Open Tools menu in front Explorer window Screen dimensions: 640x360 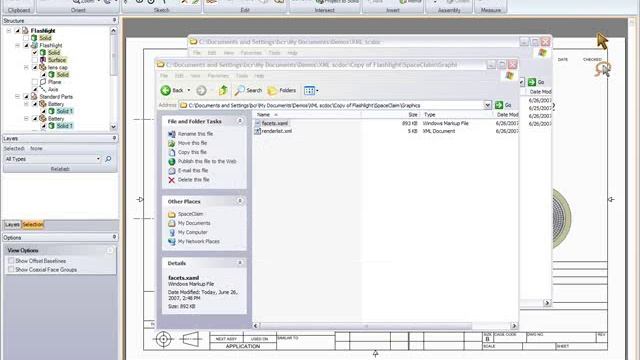[242, 76]
